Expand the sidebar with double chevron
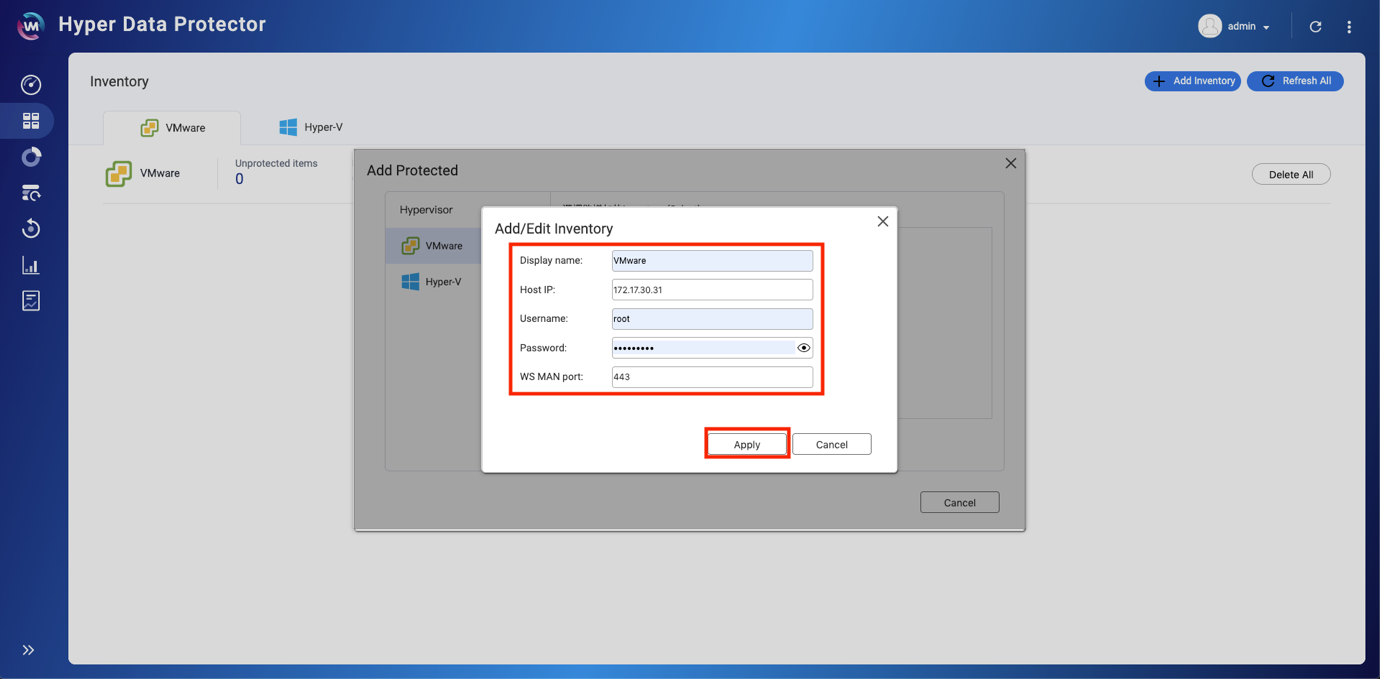The image size is (1380, 679). (28, 650)
